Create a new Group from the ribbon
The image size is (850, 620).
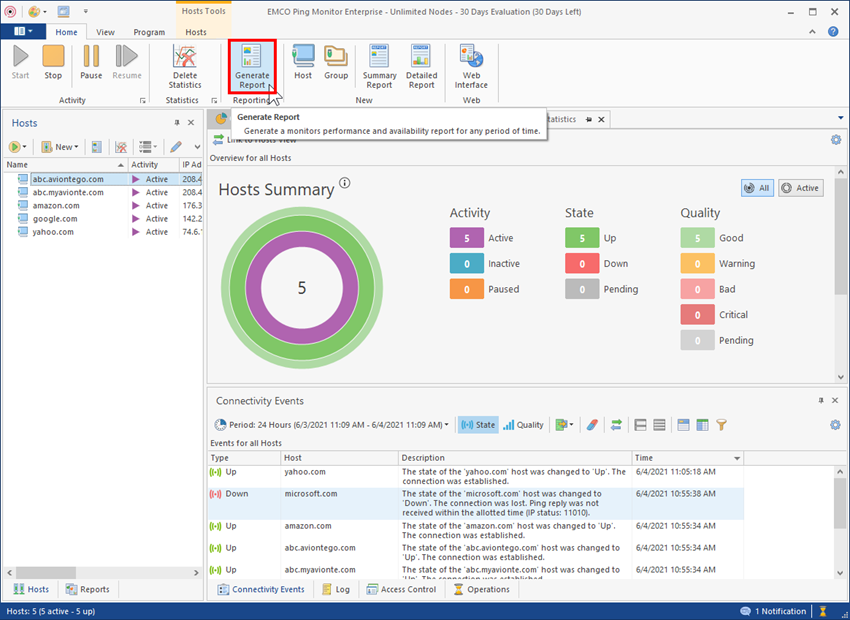pos(336,62)
